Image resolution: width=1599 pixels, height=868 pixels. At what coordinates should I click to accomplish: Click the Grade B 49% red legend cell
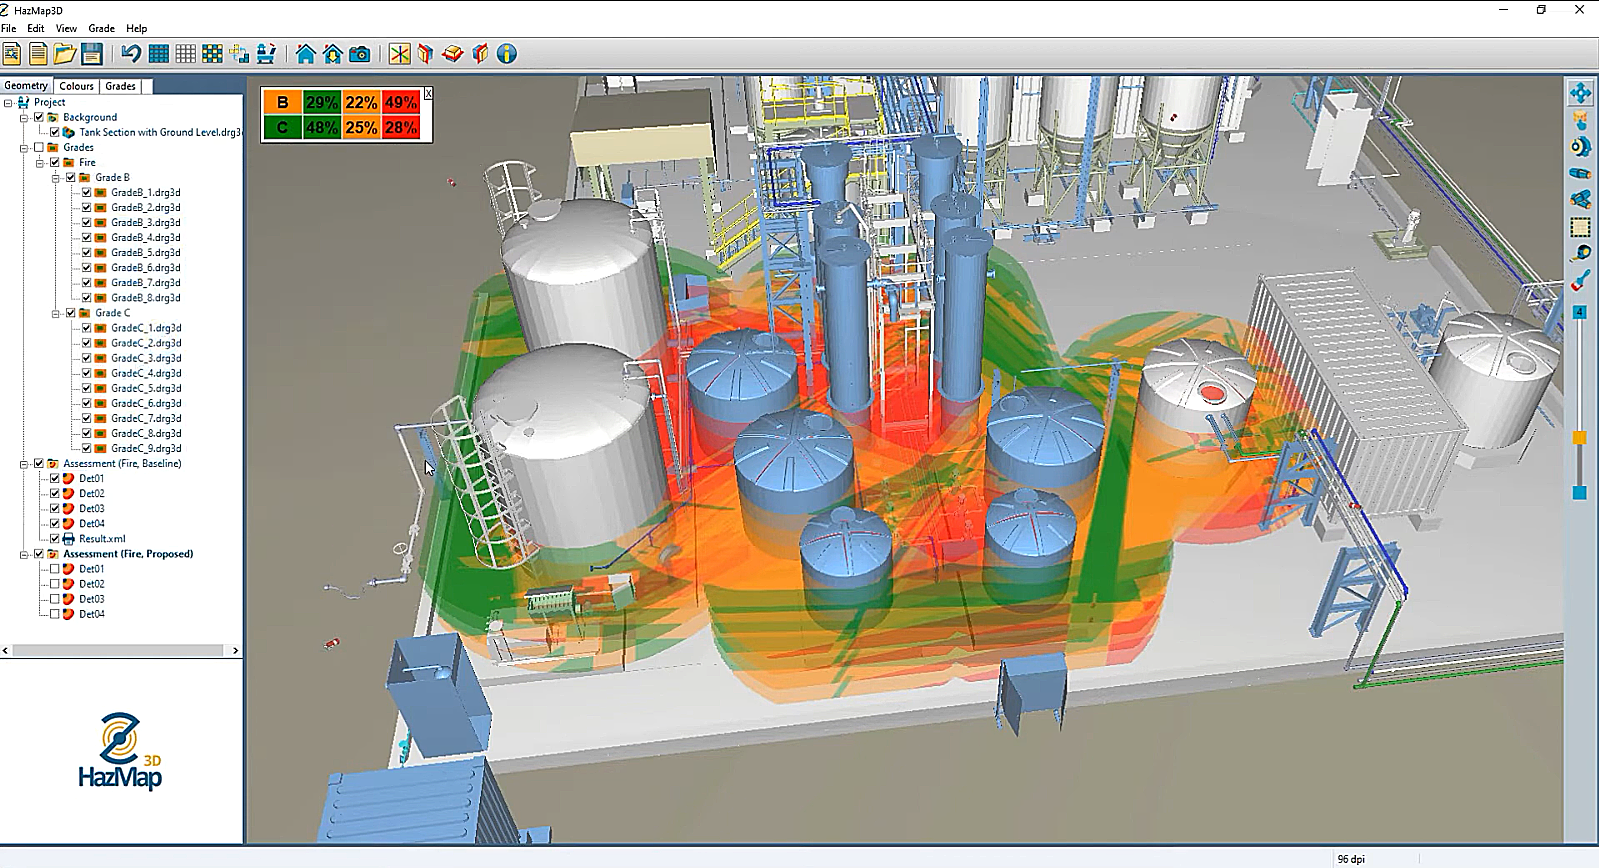pyautogui.click(x=401, y=102)
